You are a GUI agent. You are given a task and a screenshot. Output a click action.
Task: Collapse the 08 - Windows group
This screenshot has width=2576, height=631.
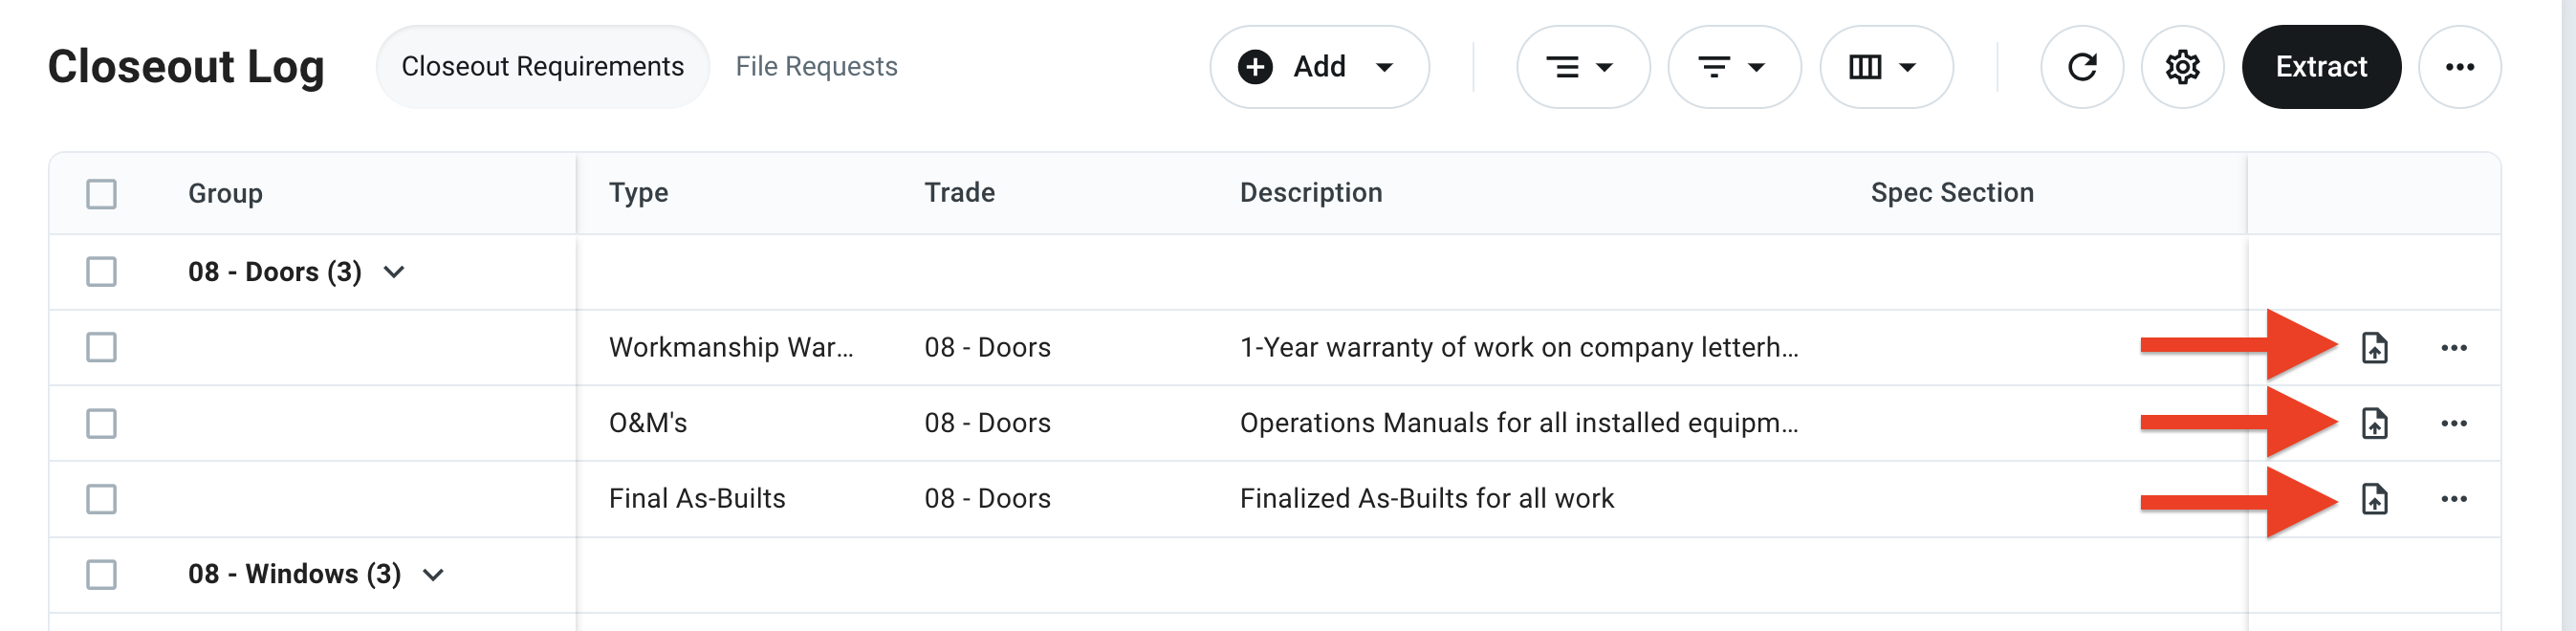click(x=433, y=575)
